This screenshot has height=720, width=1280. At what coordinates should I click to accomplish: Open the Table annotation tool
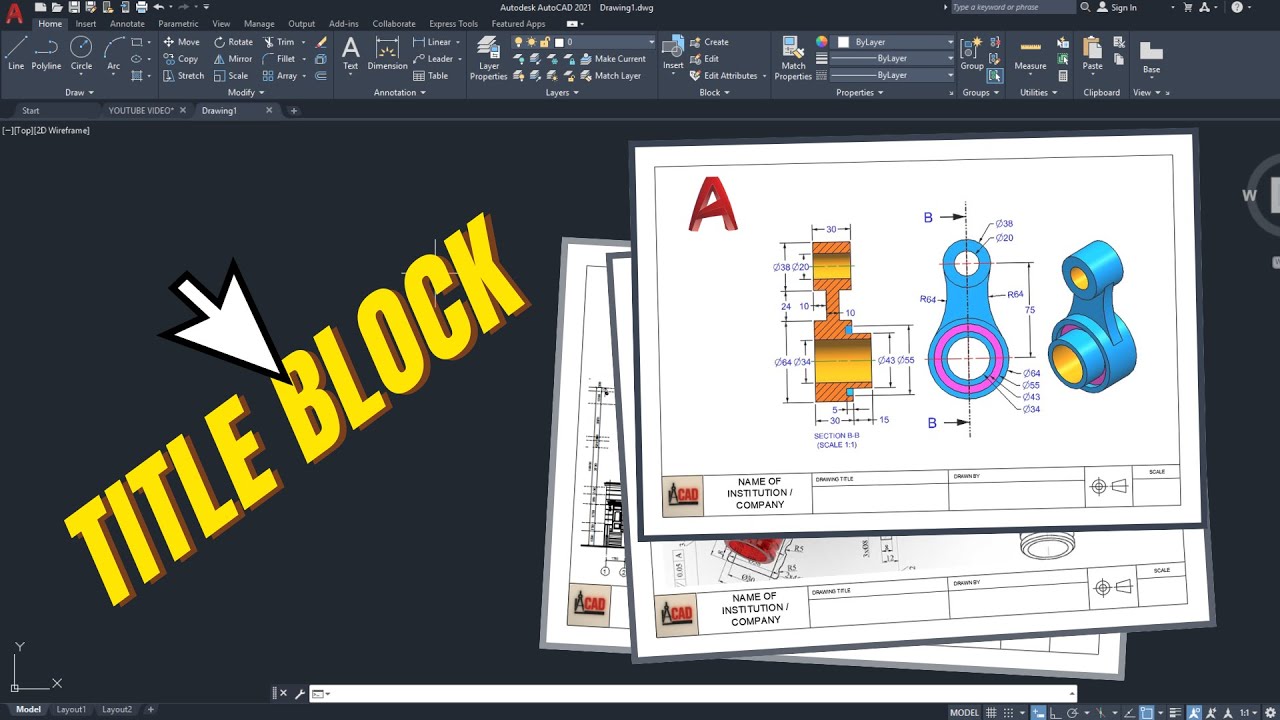point(431,76)
